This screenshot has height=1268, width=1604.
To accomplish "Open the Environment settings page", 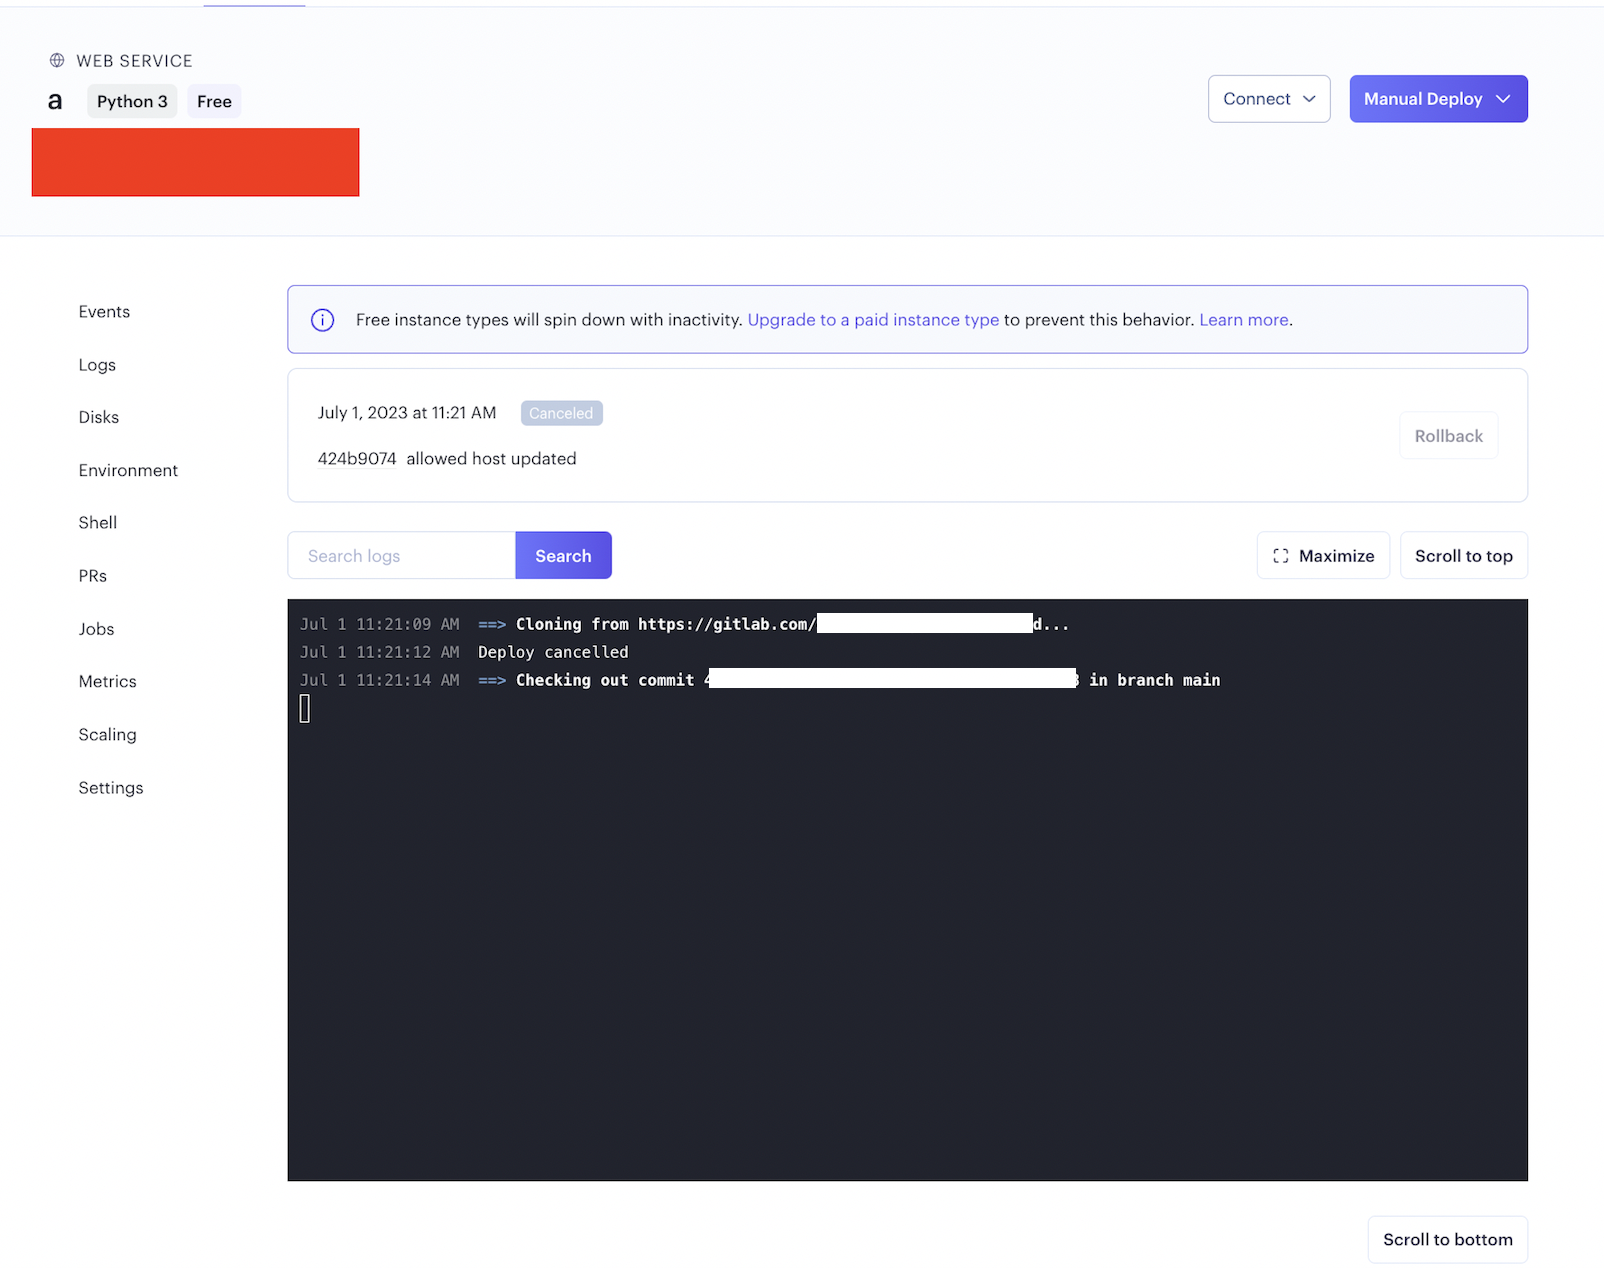I will [128, 470].
